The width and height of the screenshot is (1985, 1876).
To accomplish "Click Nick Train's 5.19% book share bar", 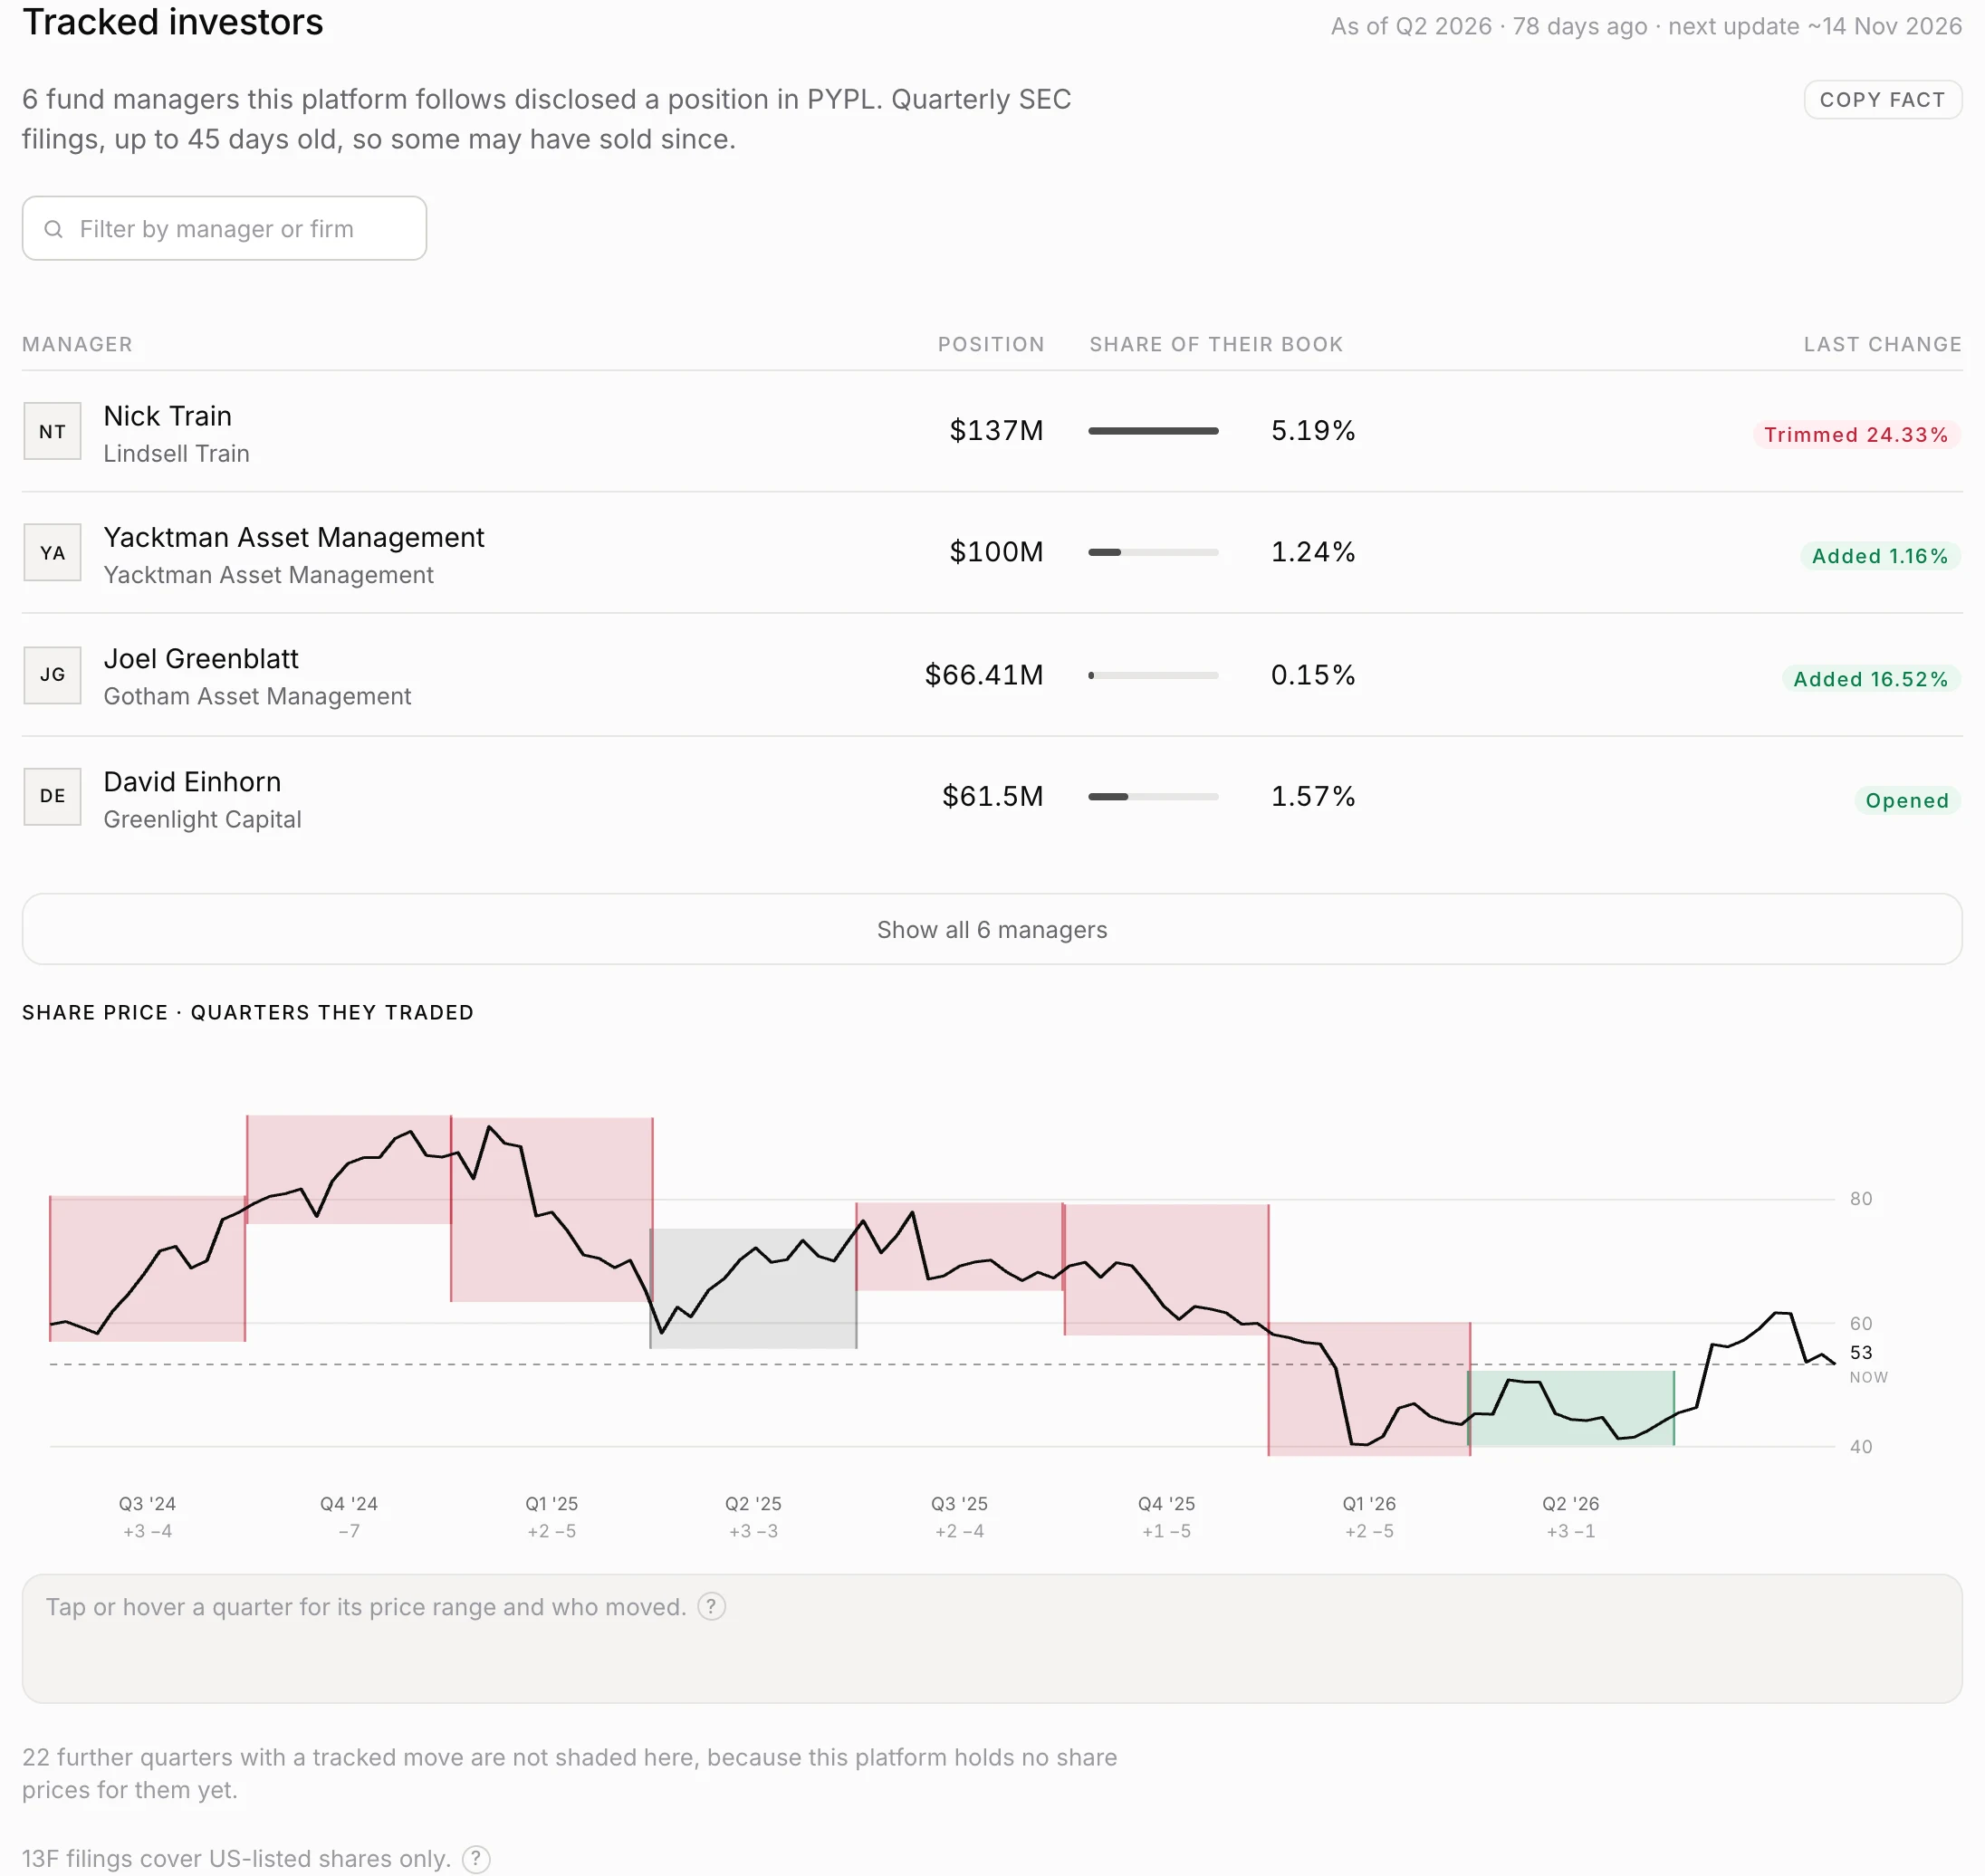I will (1153, 431).
